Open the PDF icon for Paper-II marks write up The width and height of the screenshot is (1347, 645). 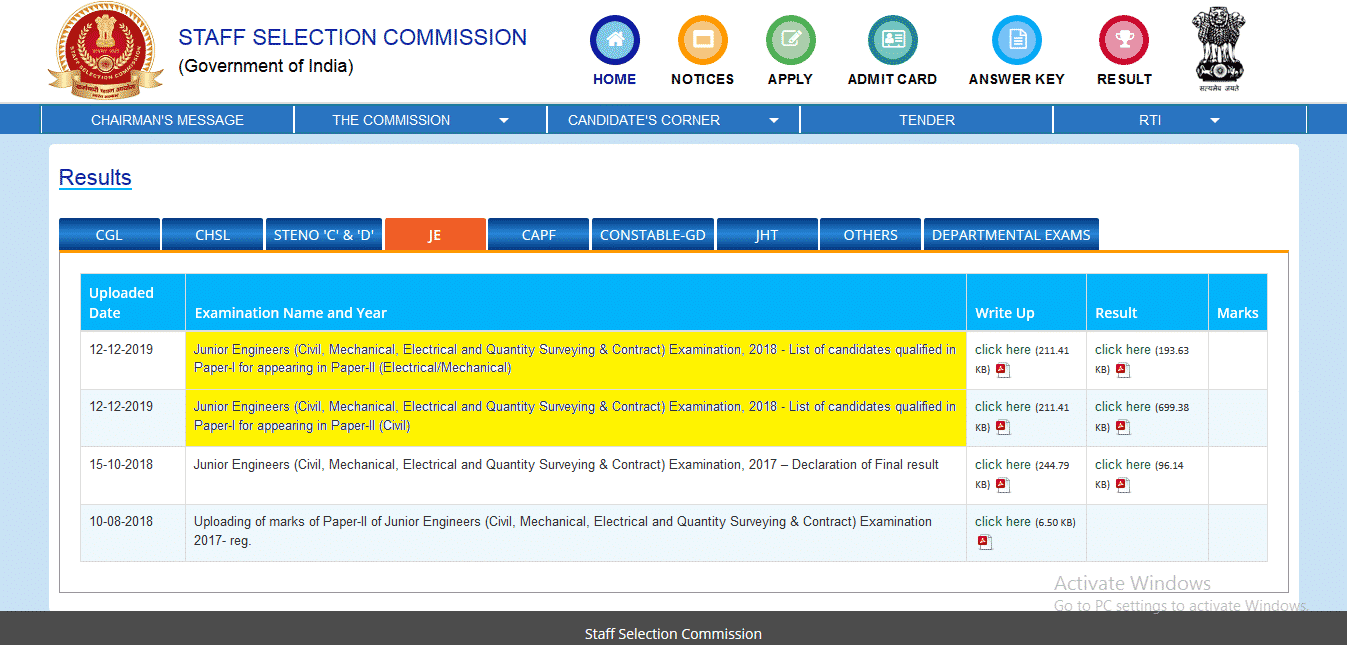click(x=985, y=541)
